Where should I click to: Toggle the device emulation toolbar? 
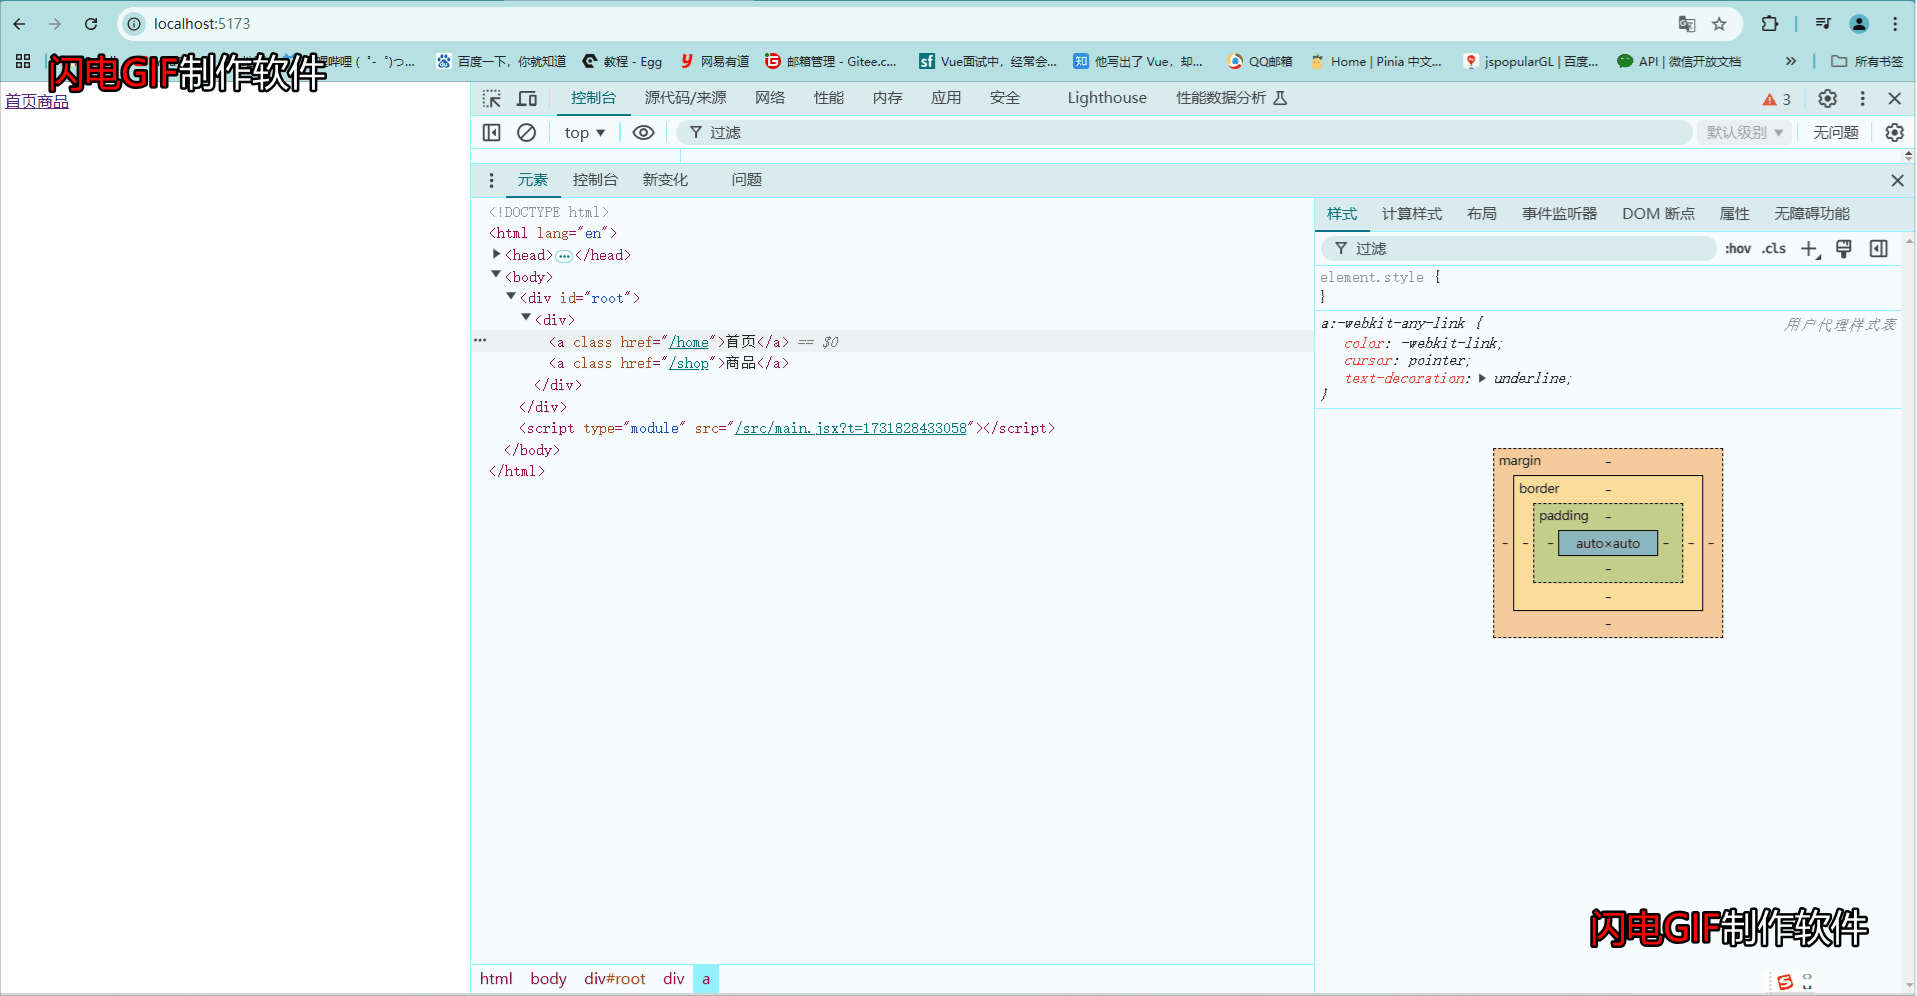click(527, 98)
